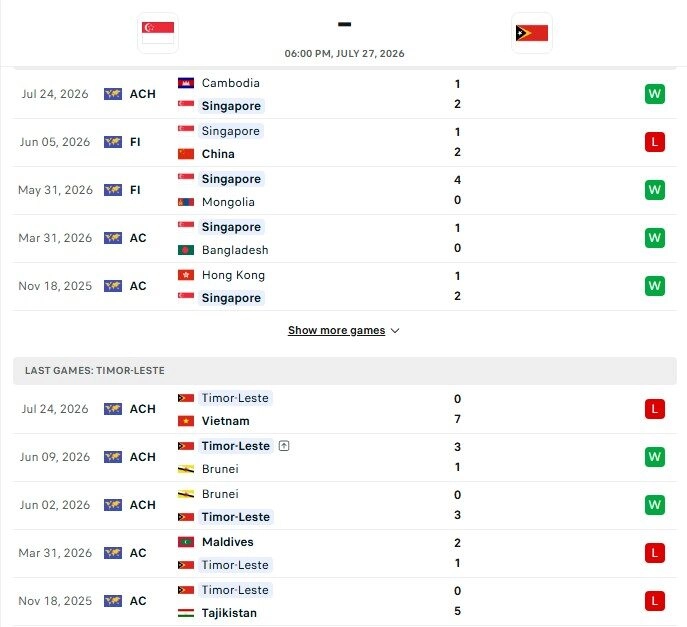Click the Tajikistan flag icon

pyautogui.click(x=186, y=613)
